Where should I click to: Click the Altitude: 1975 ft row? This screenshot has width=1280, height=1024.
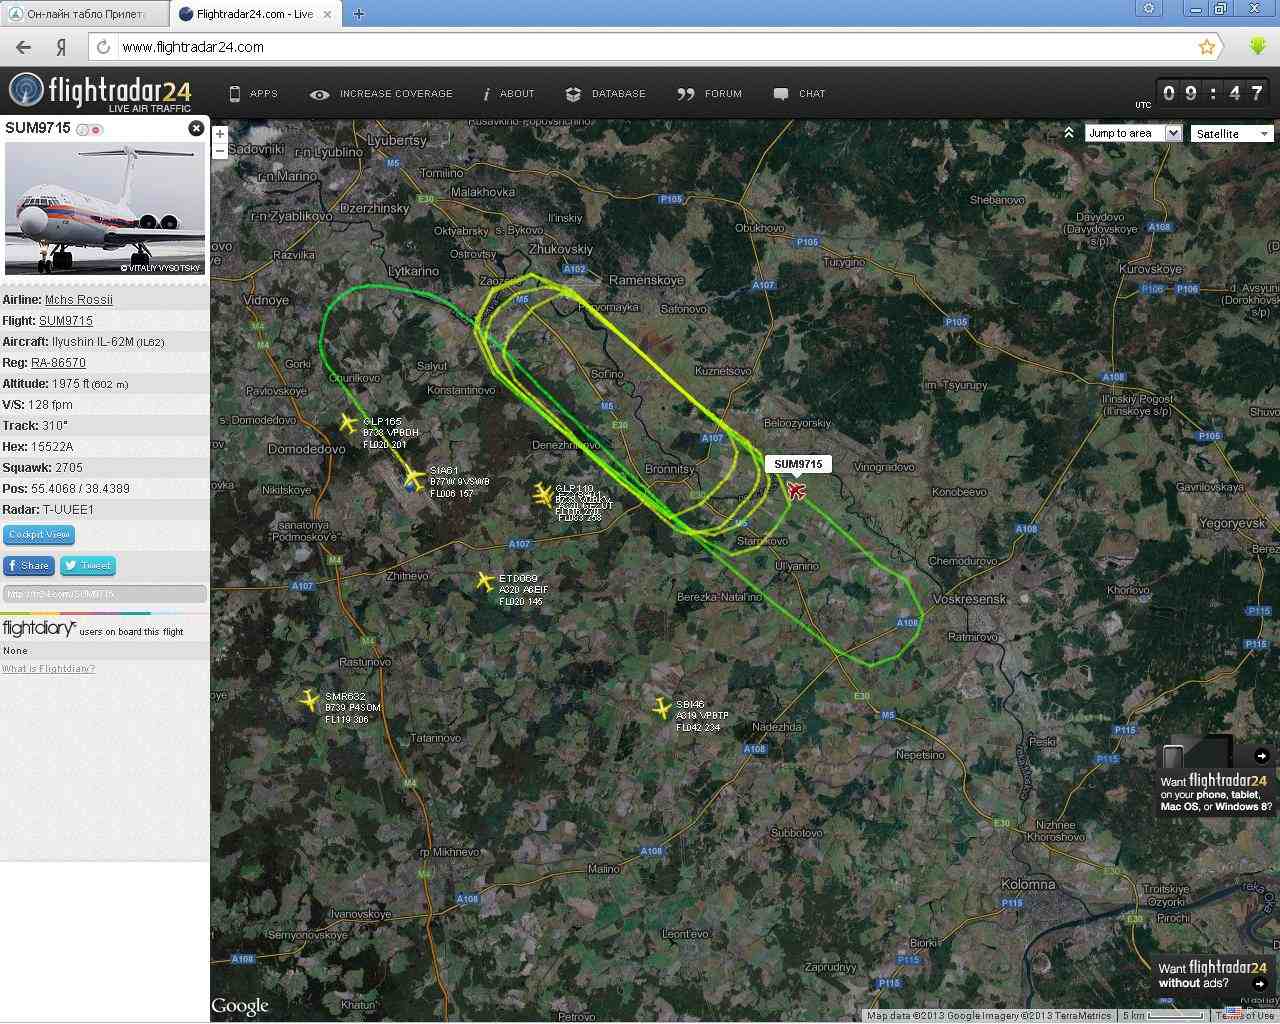(x=105, y=384)
